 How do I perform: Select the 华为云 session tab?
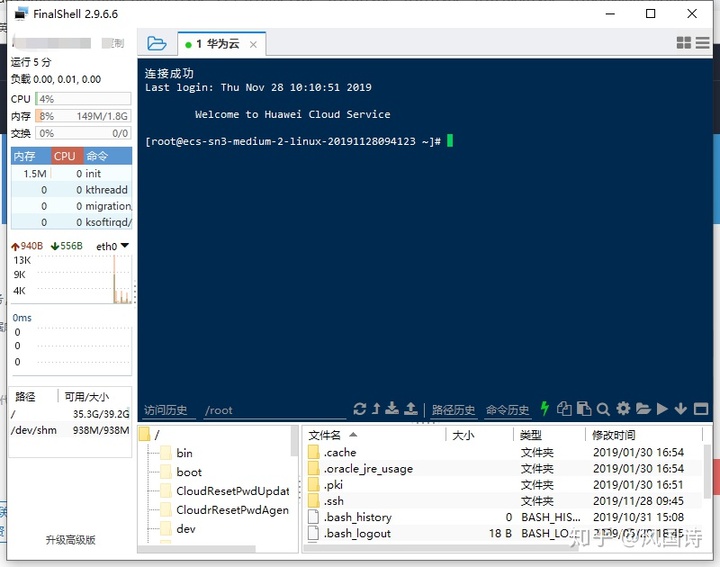(x=221, y=44)
